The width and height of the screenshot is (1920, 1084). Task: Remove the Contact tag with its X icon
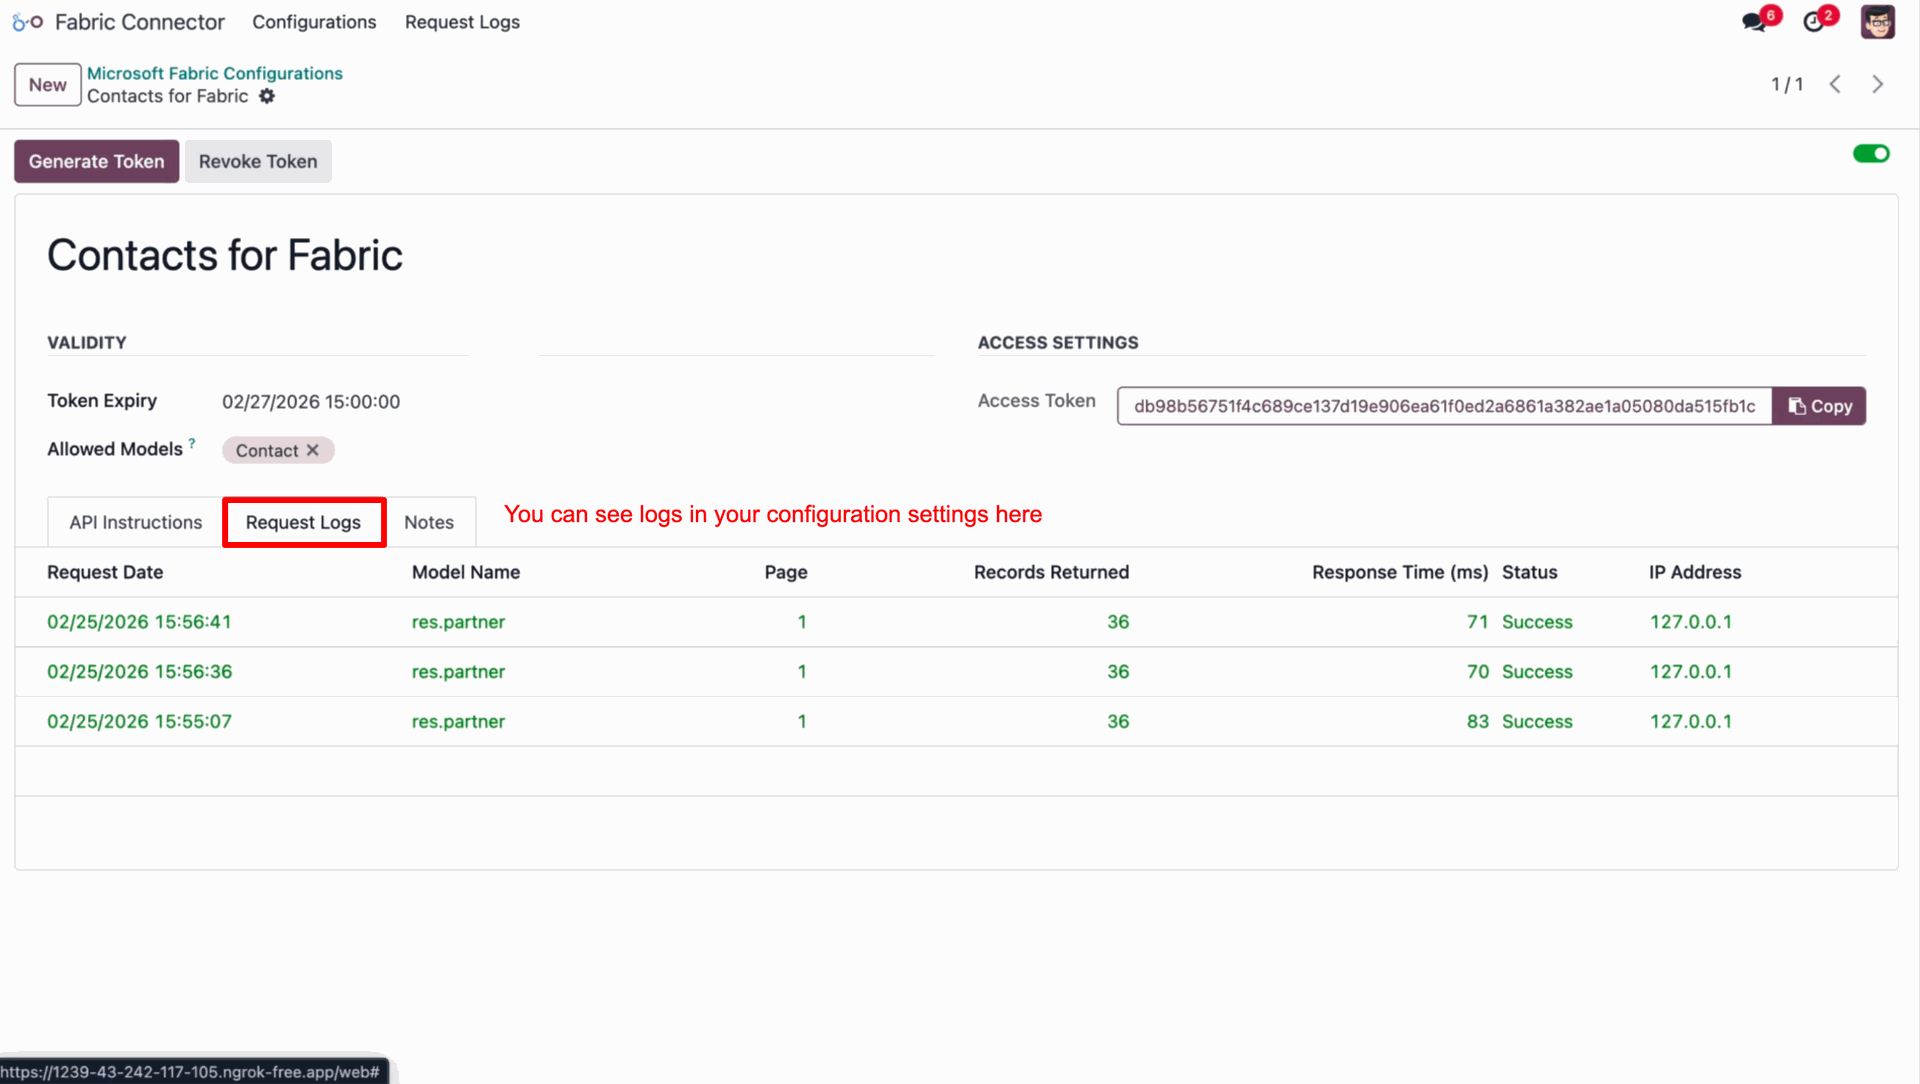click(x=313, y=450)
